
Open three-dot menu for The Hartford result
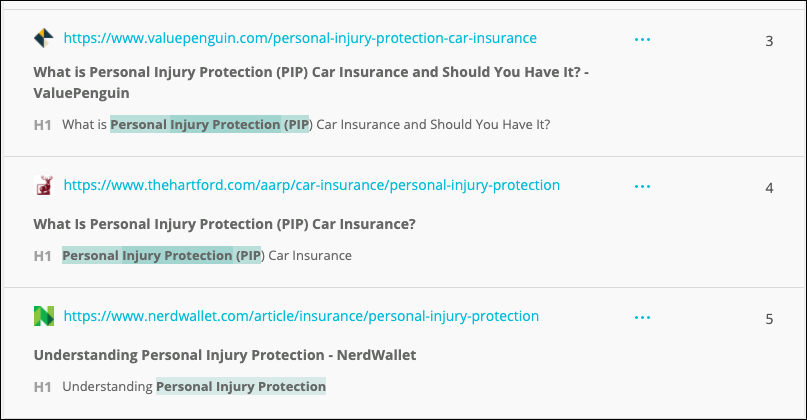click(x=642, y=186)
